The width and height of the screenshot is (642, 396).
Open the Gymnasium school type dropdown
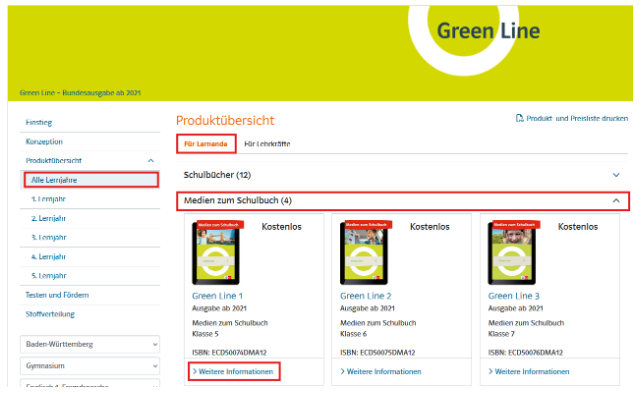pyautogui.click(x=90, y=366)
